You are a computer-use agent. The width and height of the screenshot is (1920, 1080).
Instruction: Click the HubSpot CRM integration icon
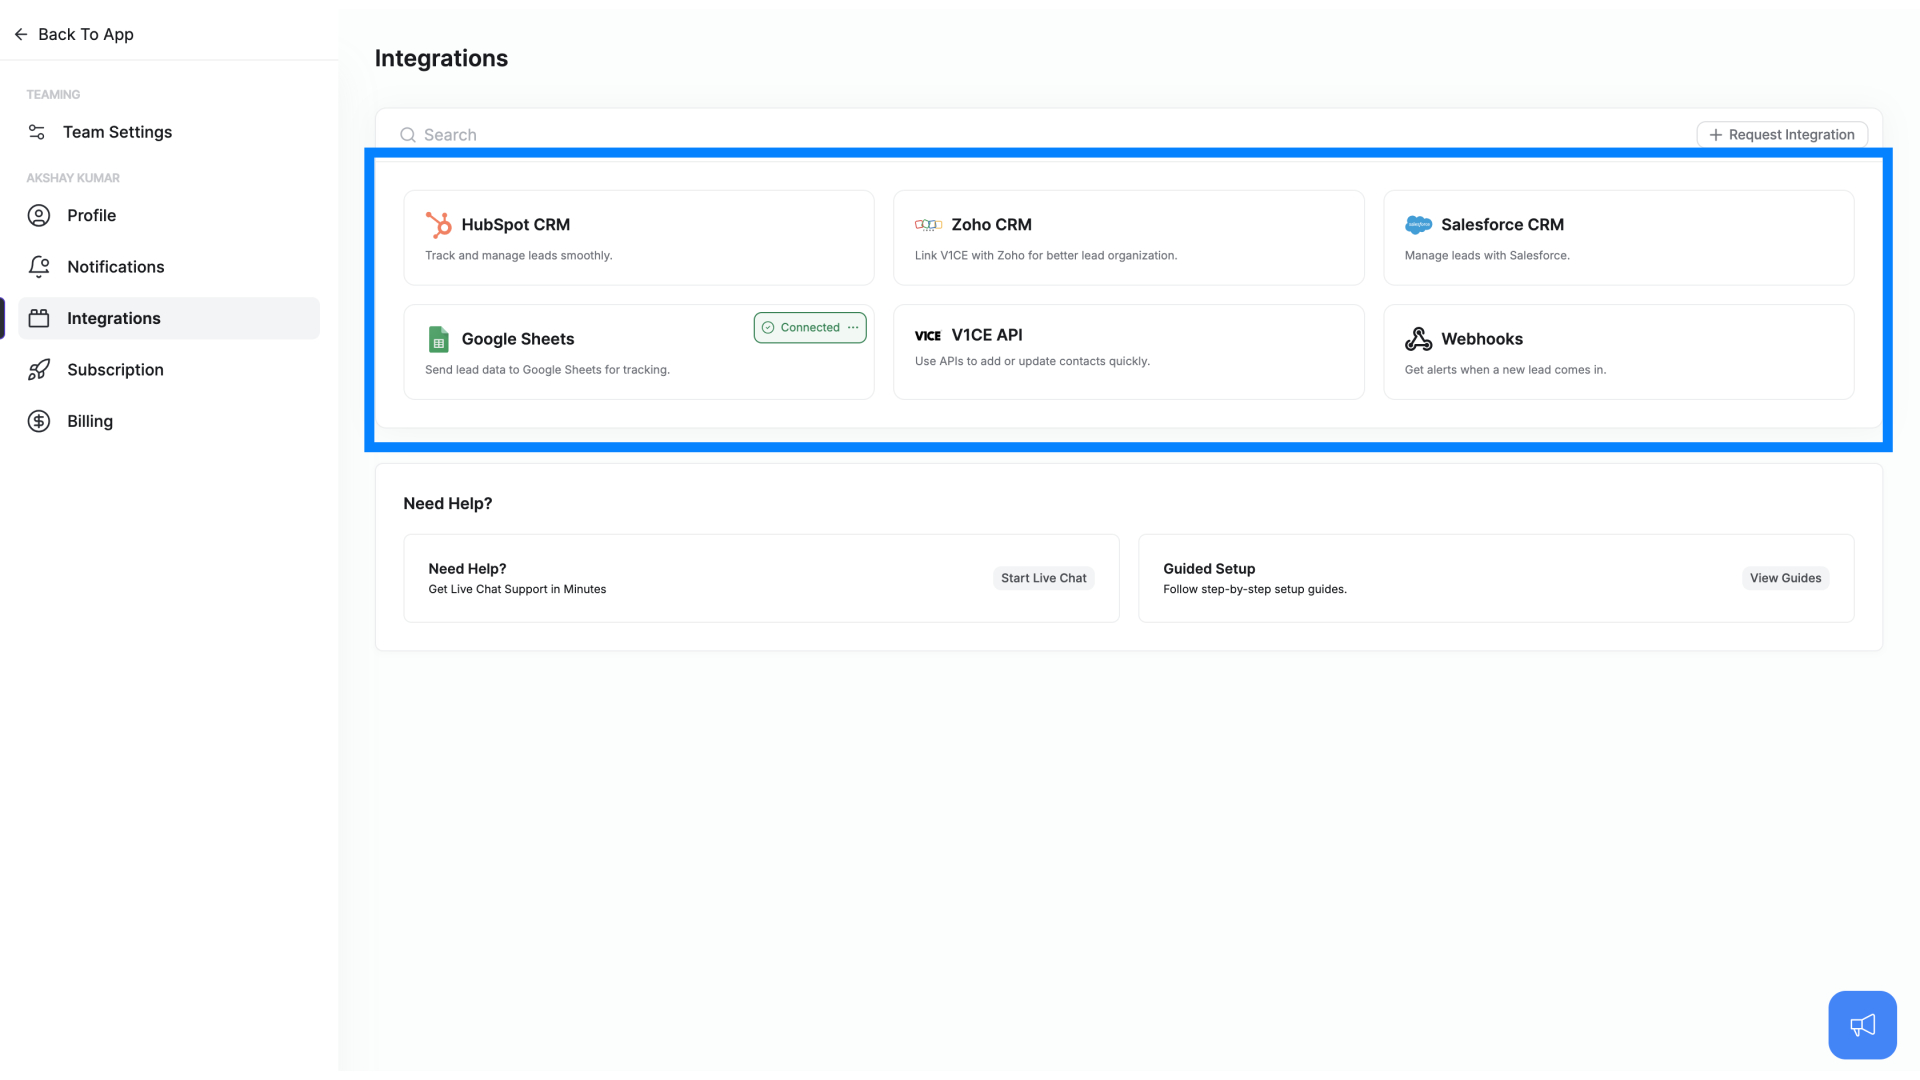pyautogui.click(x=439, y=223)
